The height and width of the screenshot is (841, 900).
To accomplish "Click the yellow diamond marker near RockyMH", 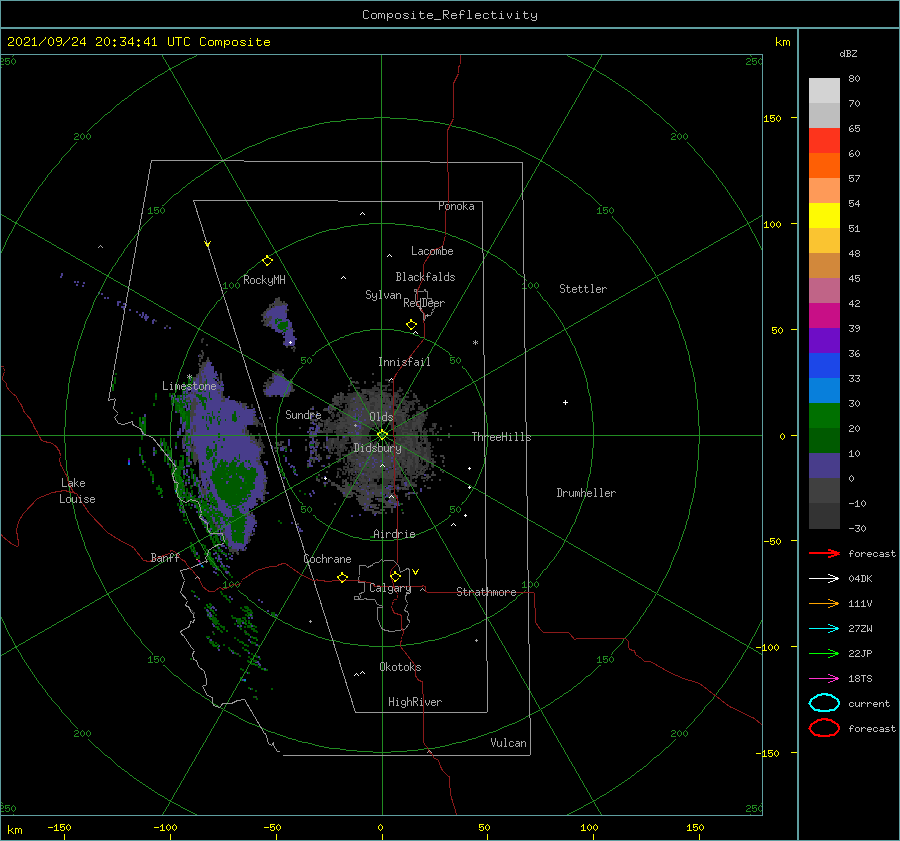I will 267,261.
